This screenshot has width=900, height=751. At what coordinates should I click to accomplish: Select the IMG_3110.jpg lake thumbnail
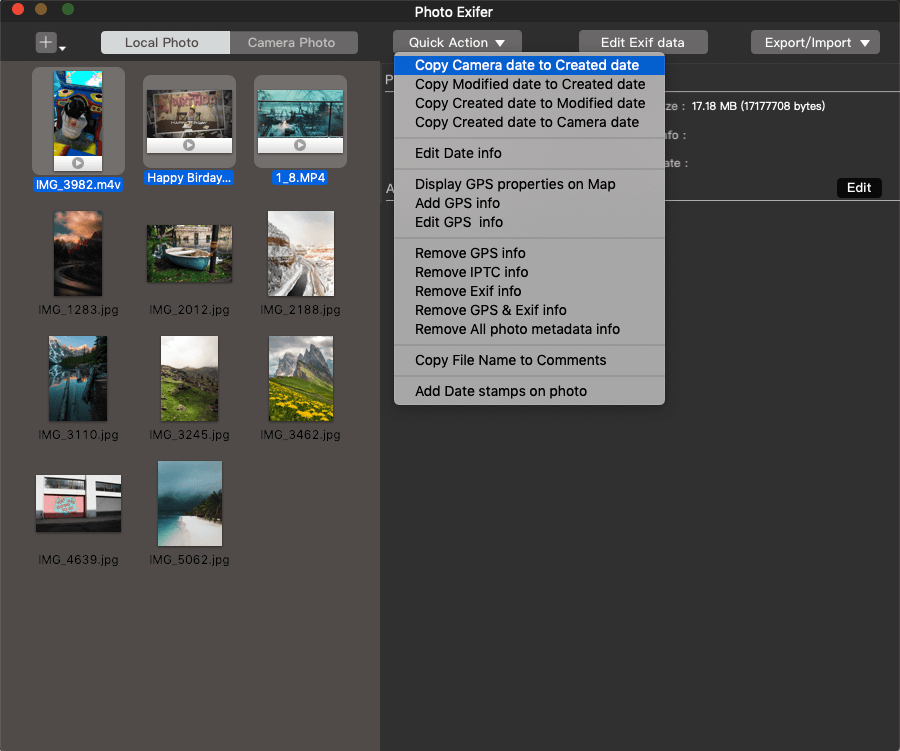click(x=78, y=378)
